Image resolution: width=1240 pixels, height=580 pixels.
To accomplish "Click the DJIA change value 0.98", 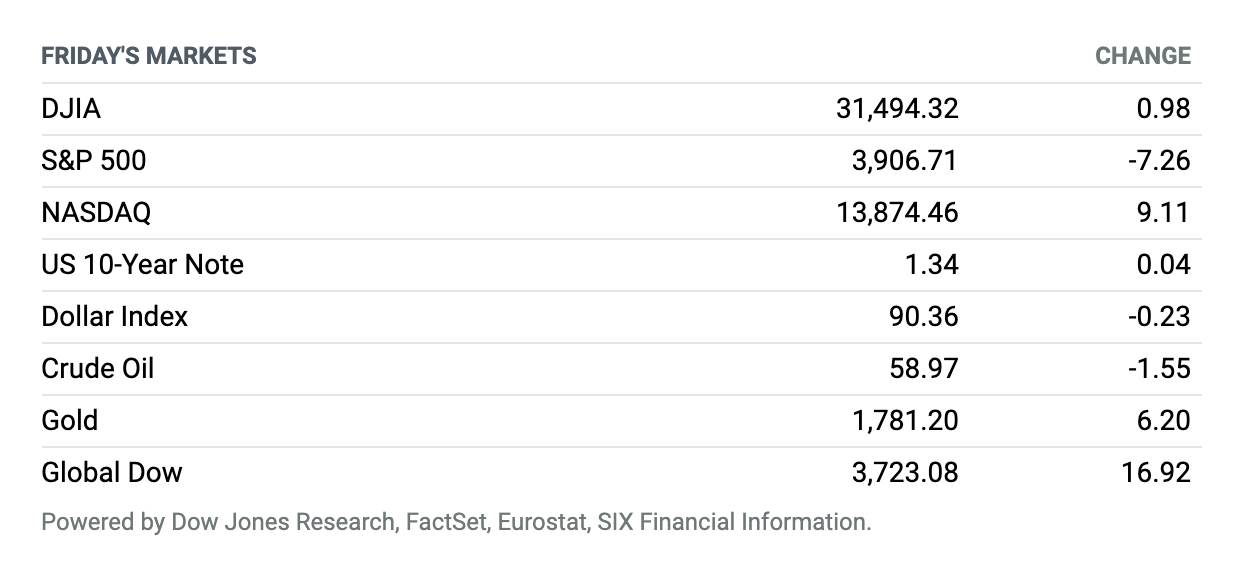I will [1163, 108].
